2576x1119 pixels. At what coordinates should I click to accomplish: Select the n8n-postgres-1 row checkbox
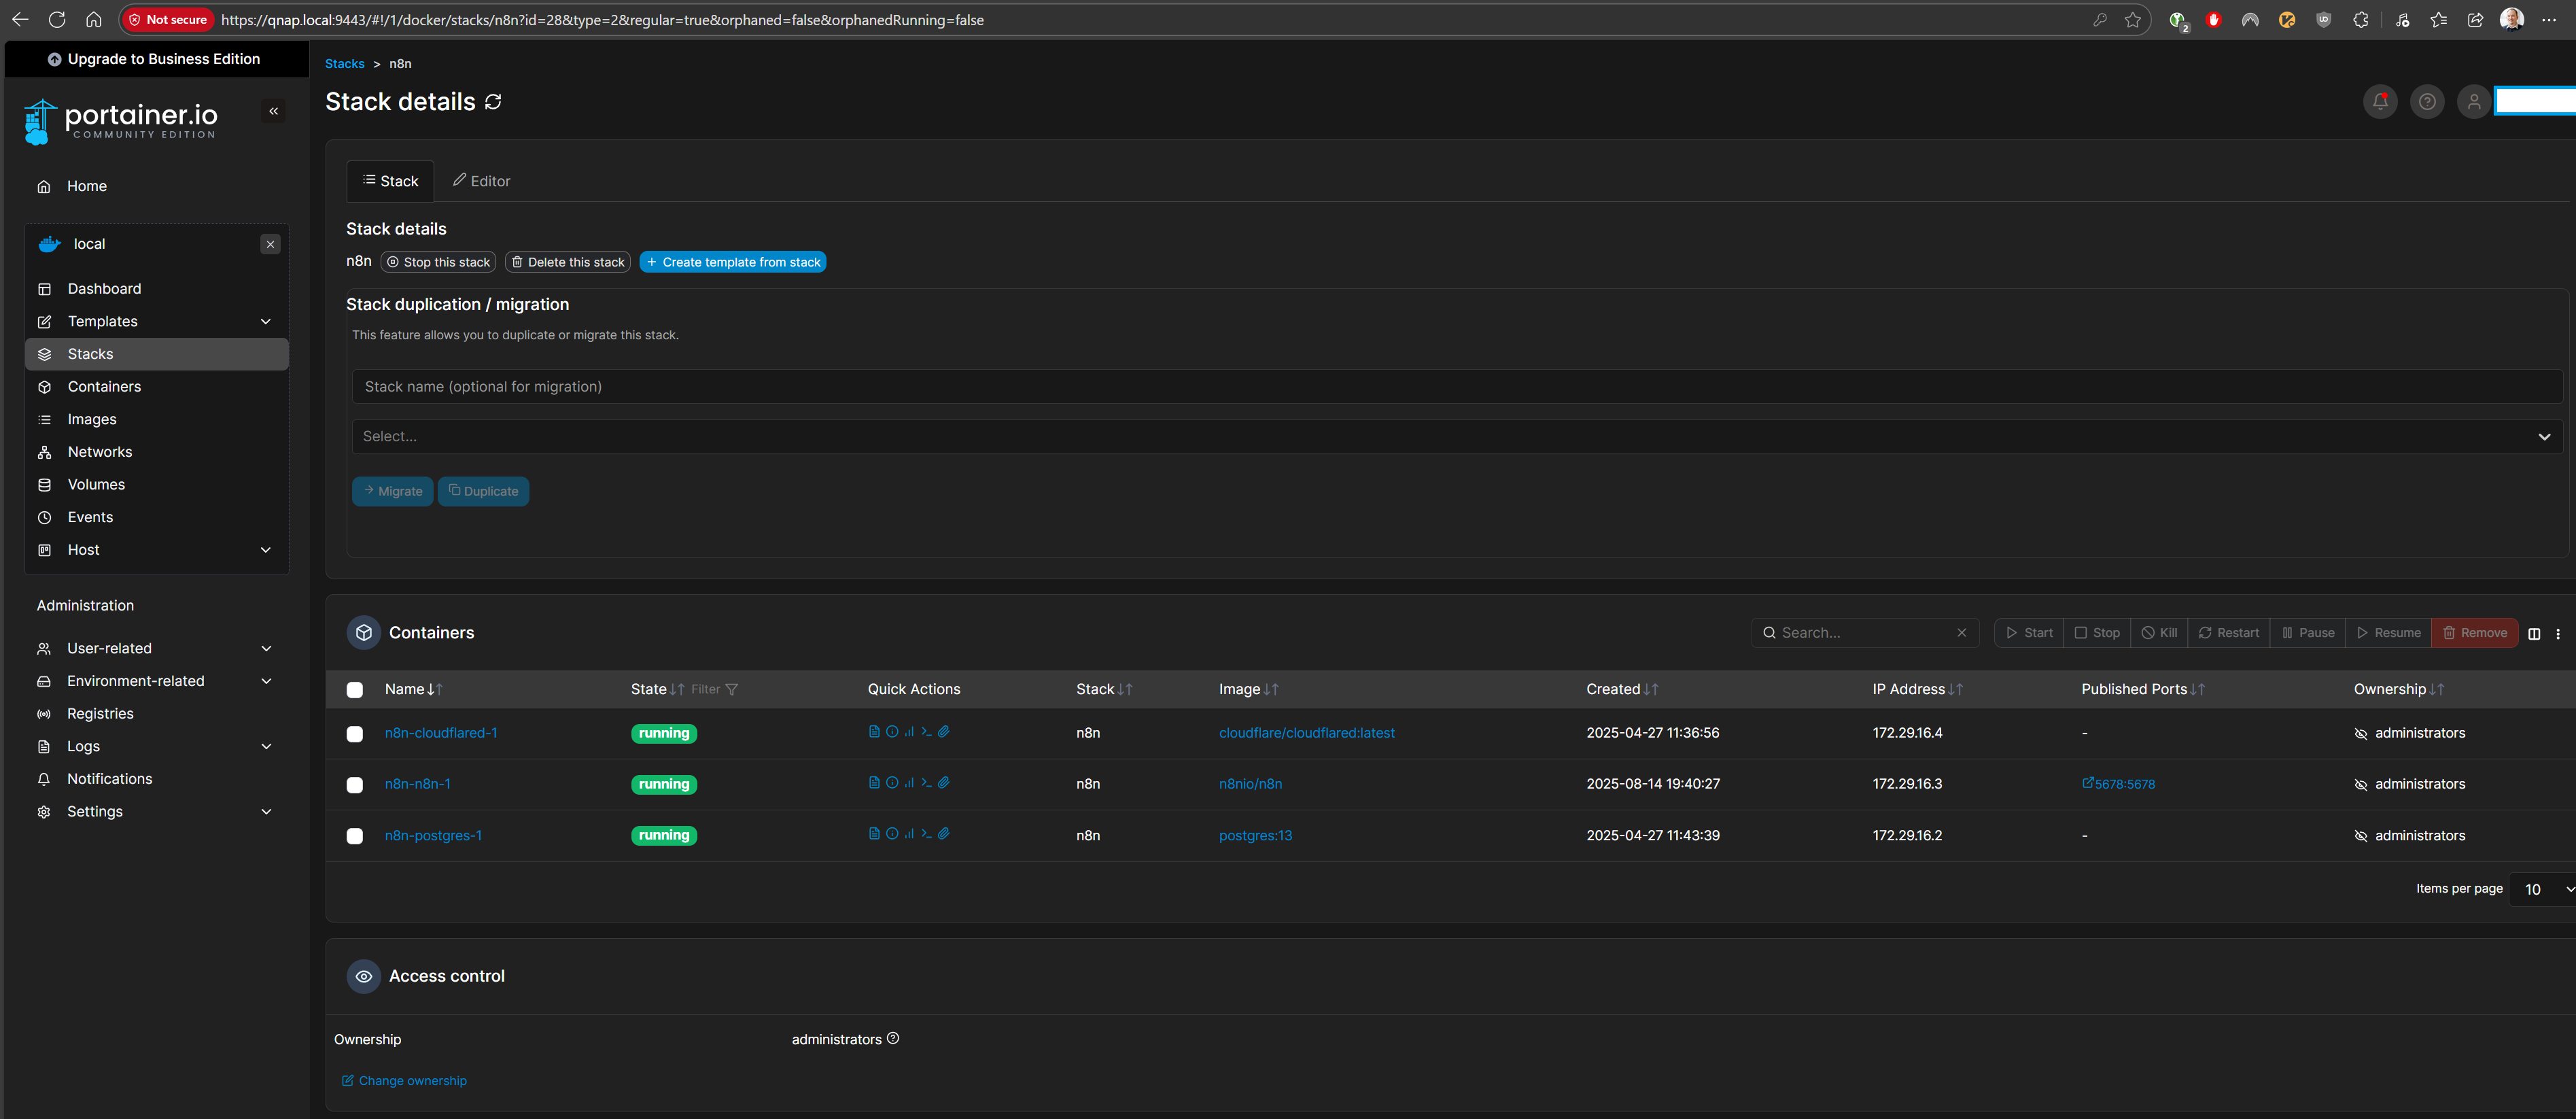[x=355, y=836]
